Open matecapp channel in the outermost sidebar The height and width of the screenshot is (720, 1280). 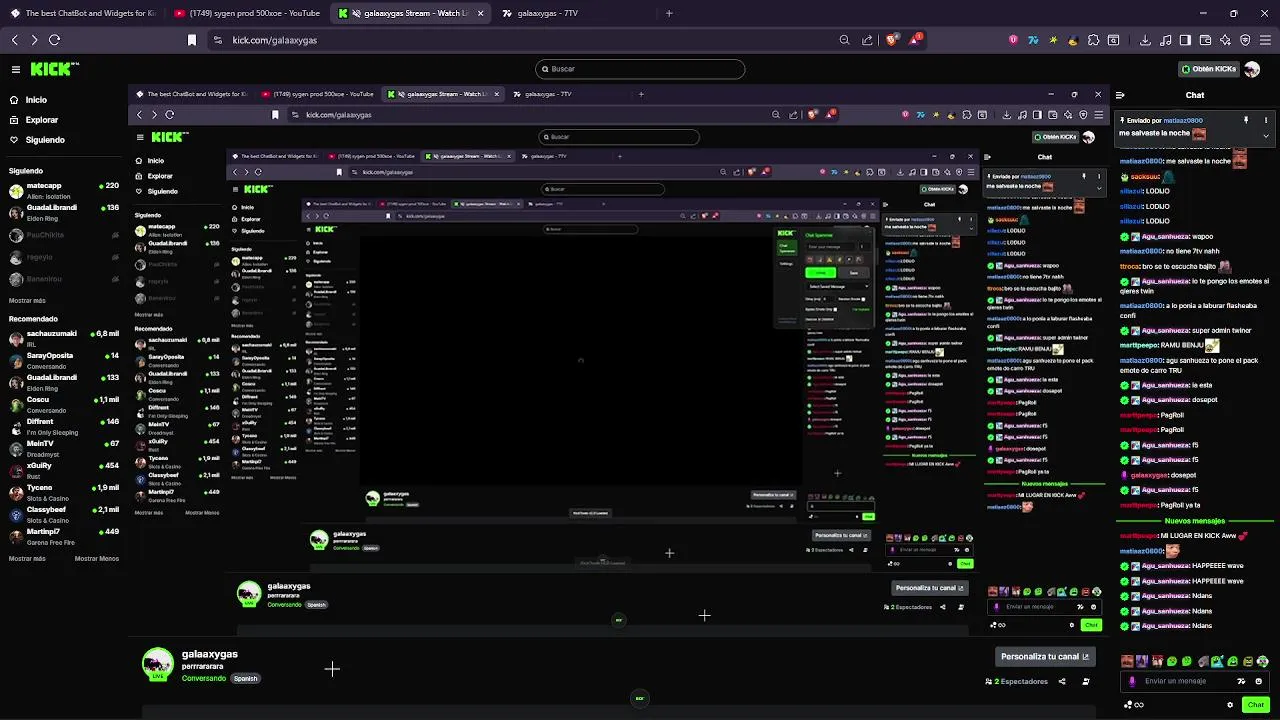point(64,191)
